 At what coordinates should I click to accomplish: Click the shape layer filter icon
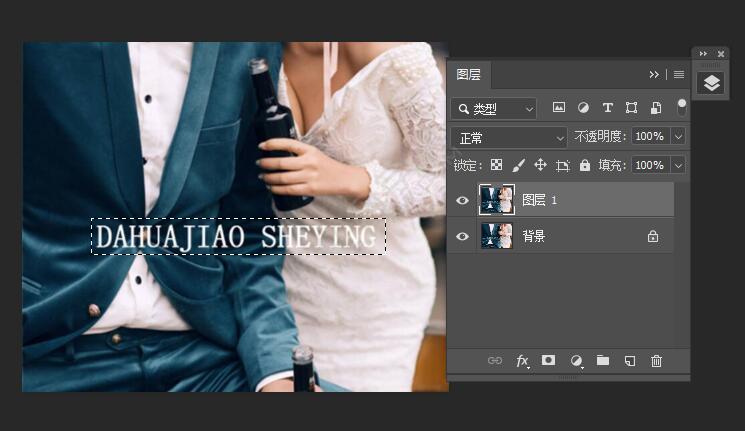(631, 108)
